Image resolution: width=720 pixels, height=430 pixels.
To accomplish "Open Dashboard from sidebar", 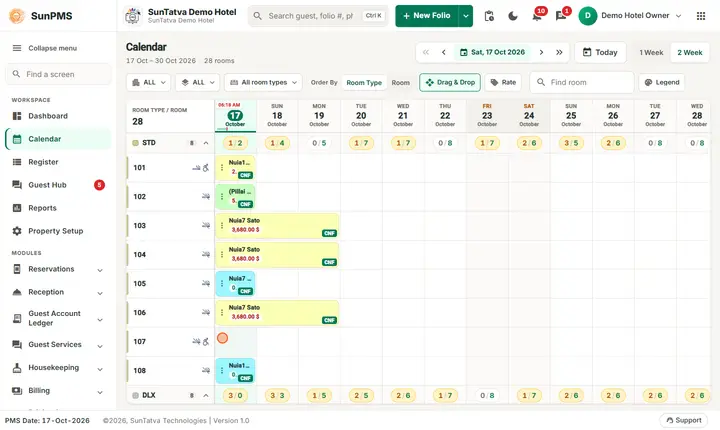I will point(58,116).
